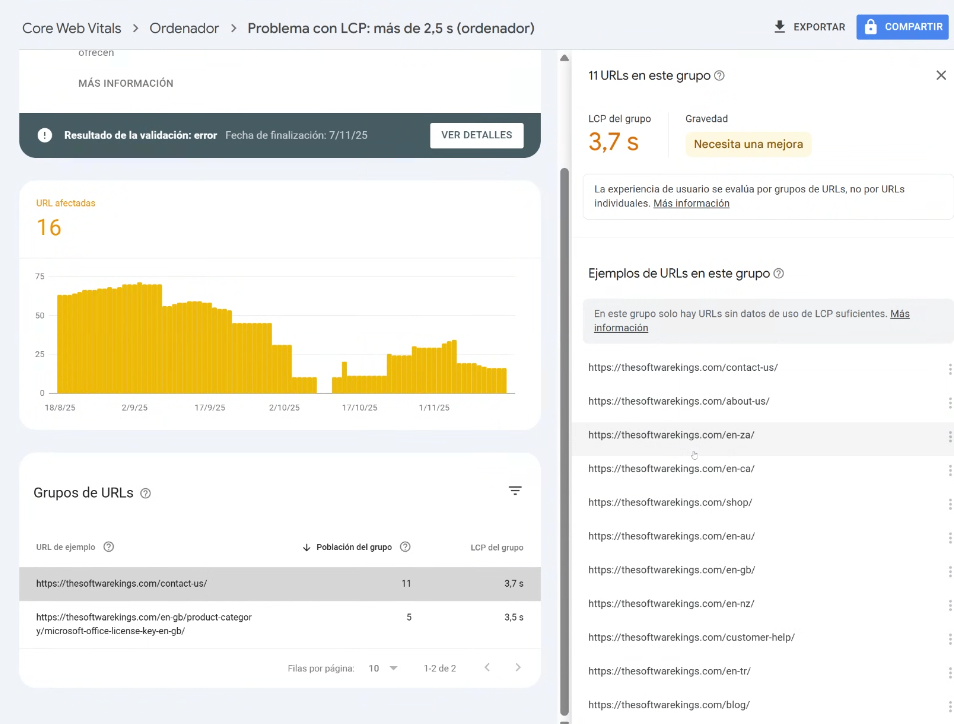Image resolution: width=954 pixels, height=724 pixels.
Task: Click help icon next to Grupos de URLs title
Action: [x=146, y=494]
